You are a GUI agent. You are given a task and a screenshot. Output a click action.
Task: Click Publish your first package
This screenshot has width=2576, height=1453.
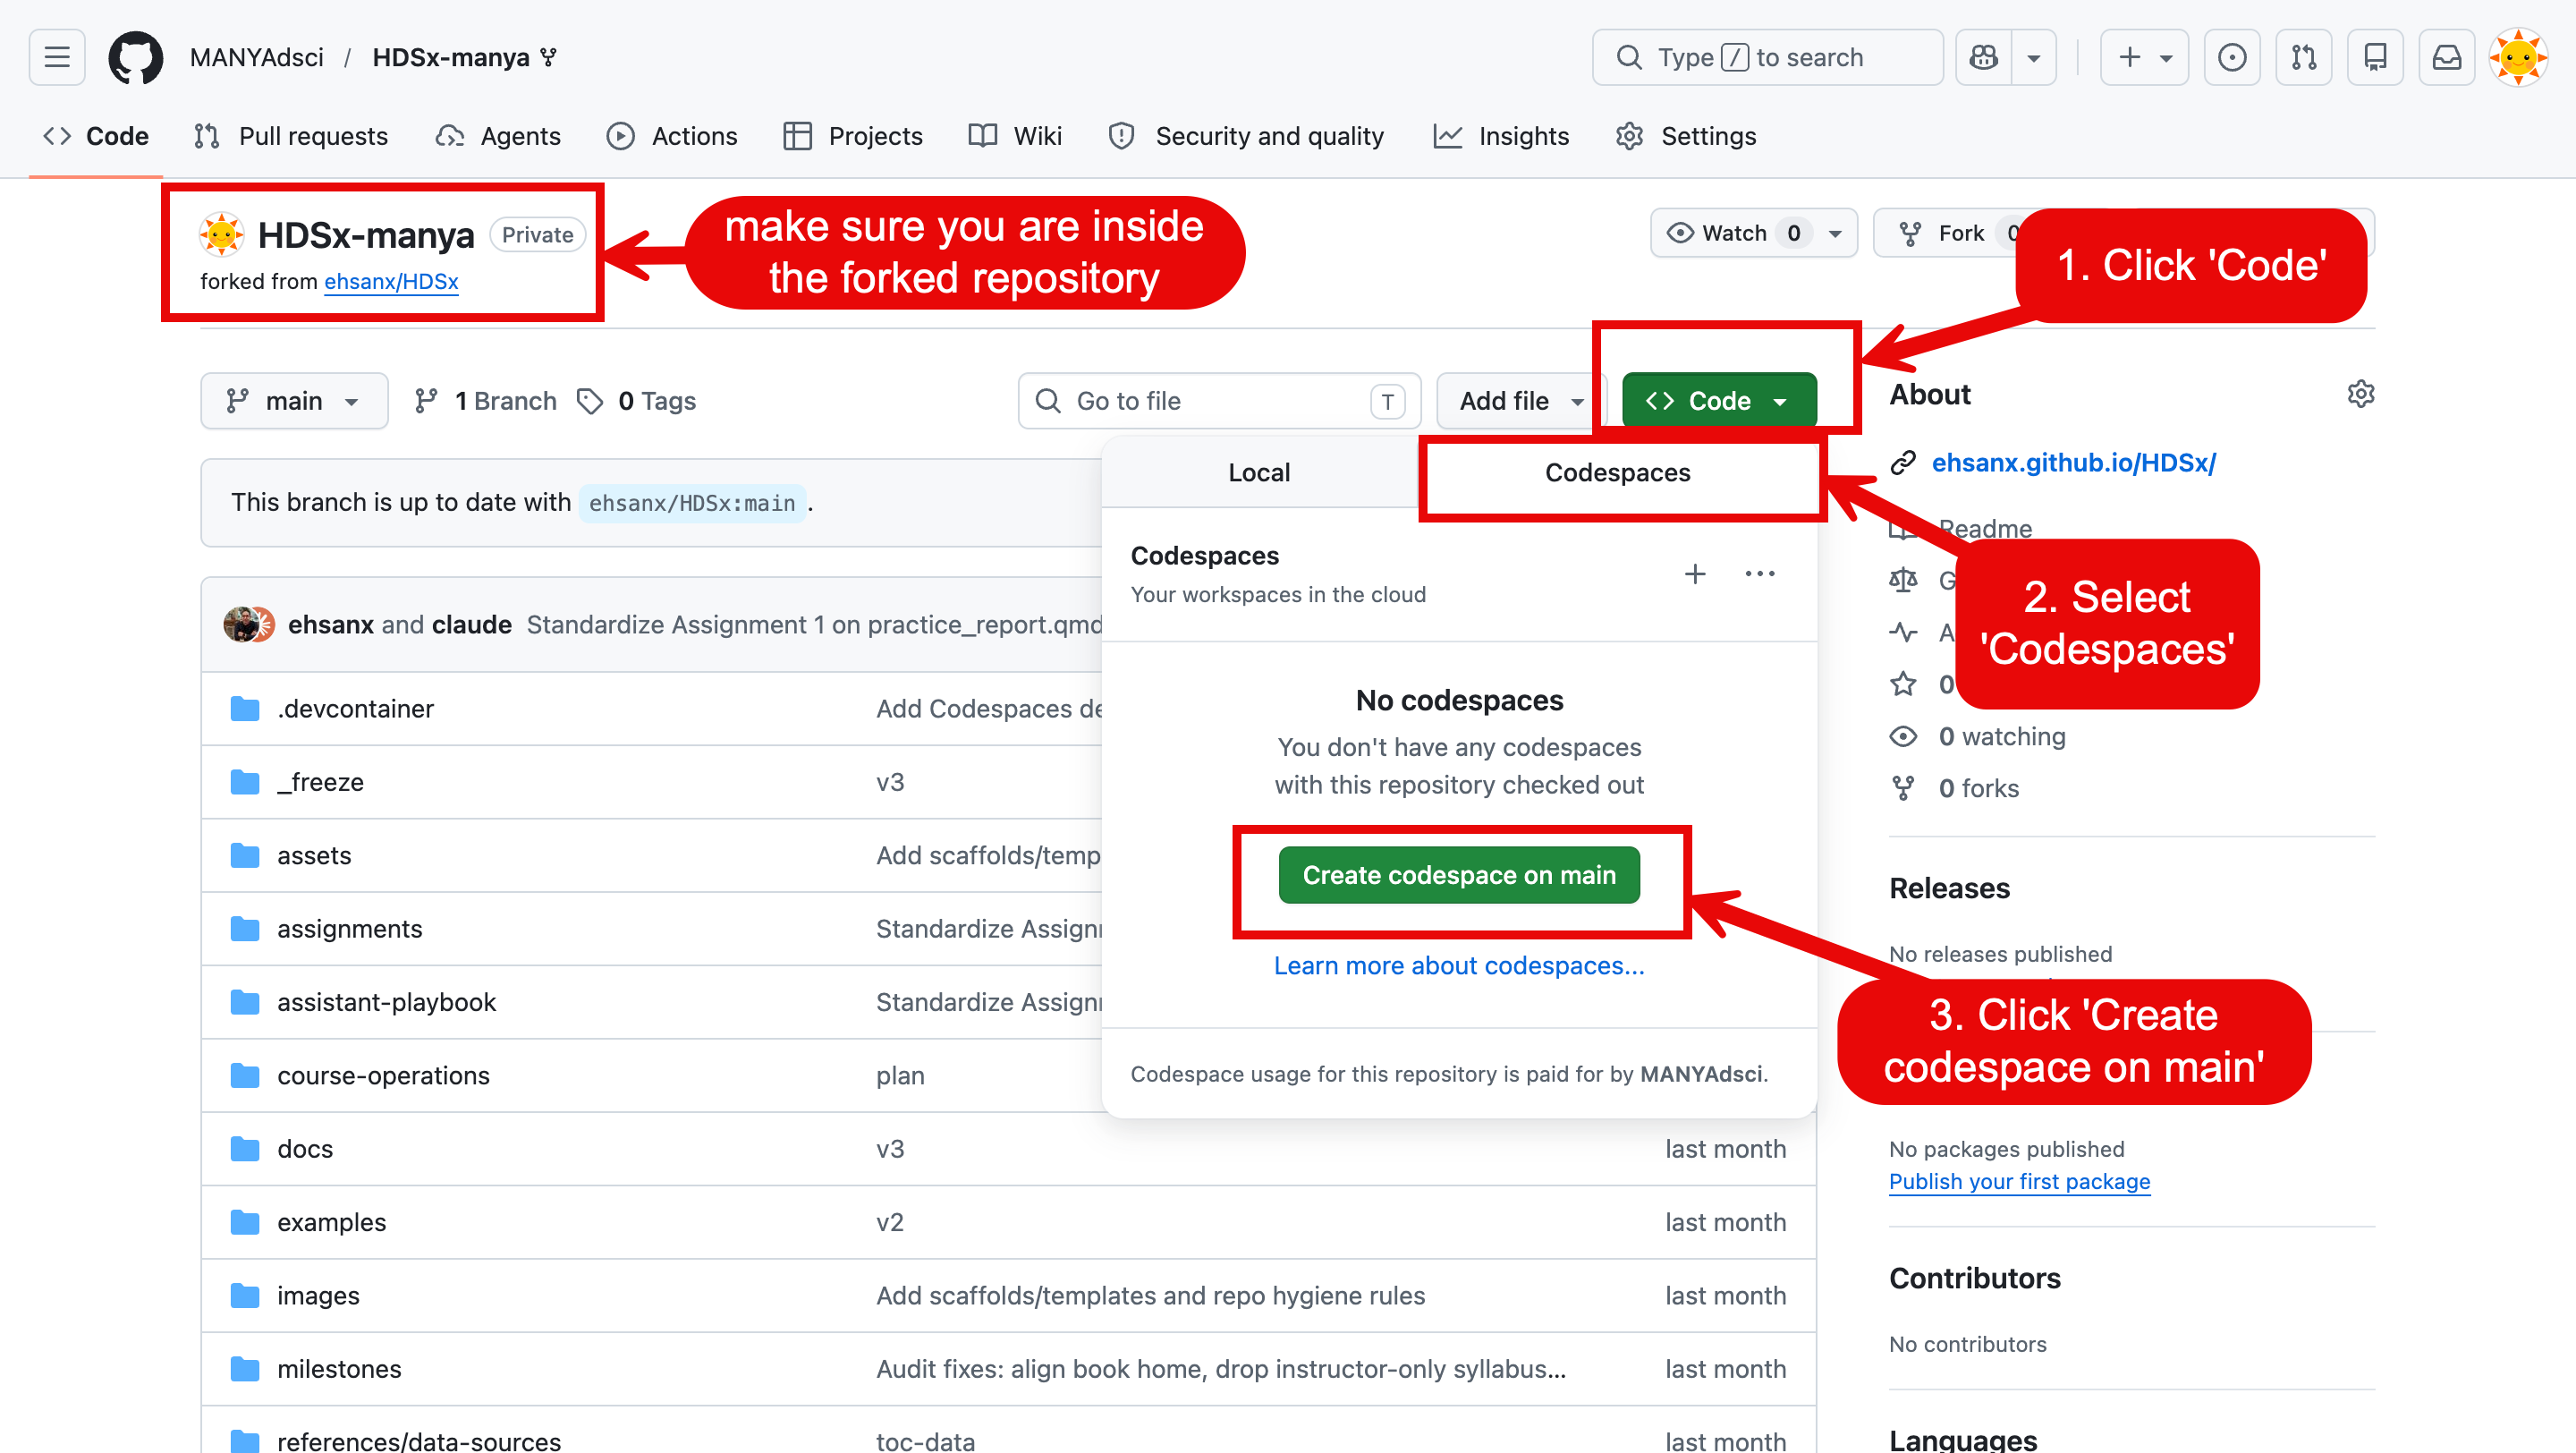[x=2019, y=1182]
